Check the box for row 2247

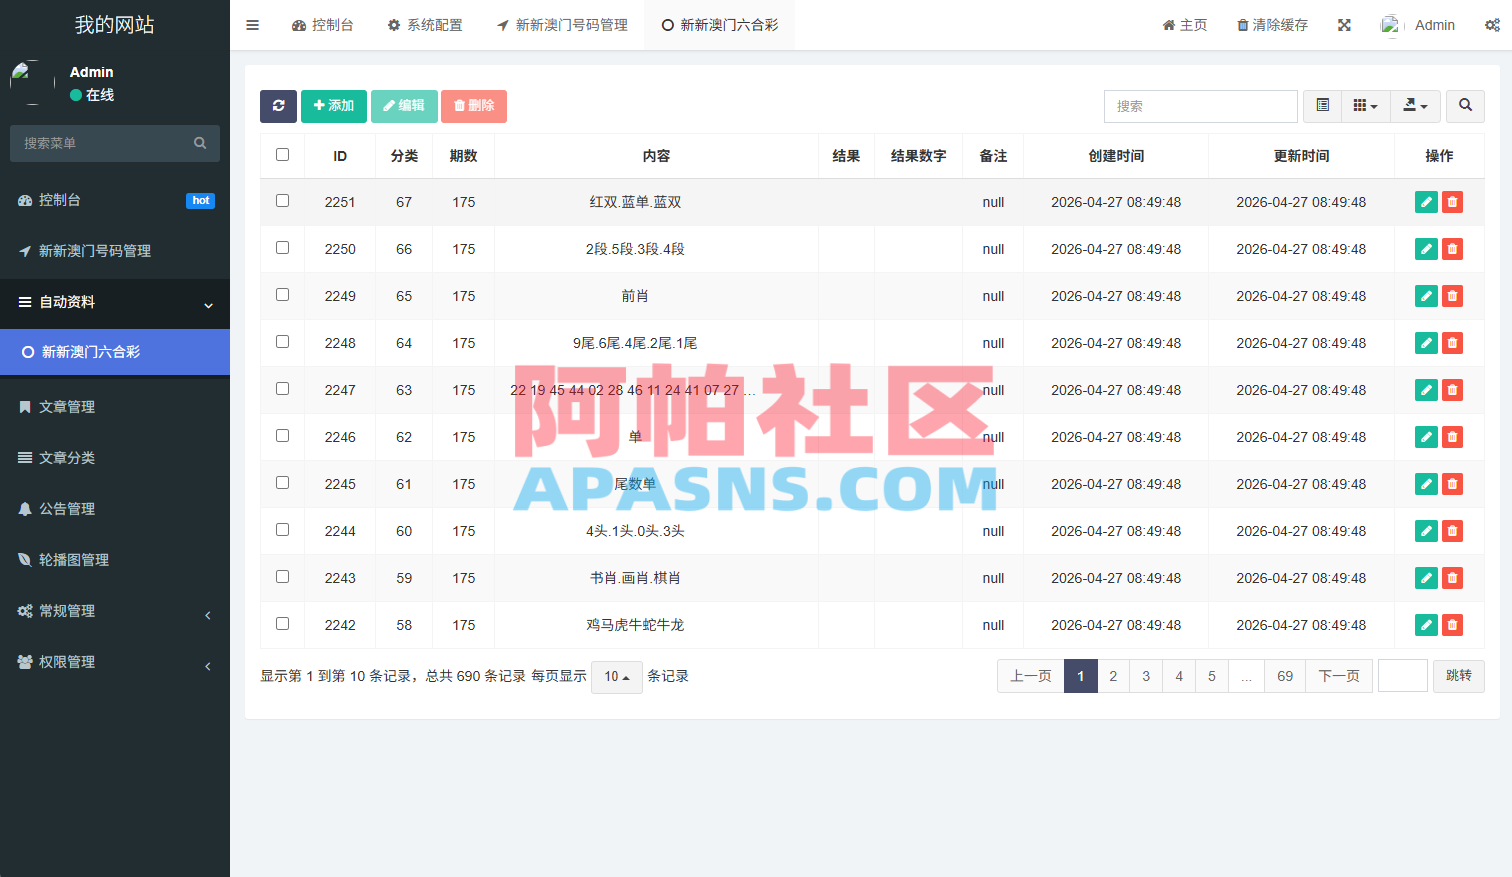tap(282, 389)
